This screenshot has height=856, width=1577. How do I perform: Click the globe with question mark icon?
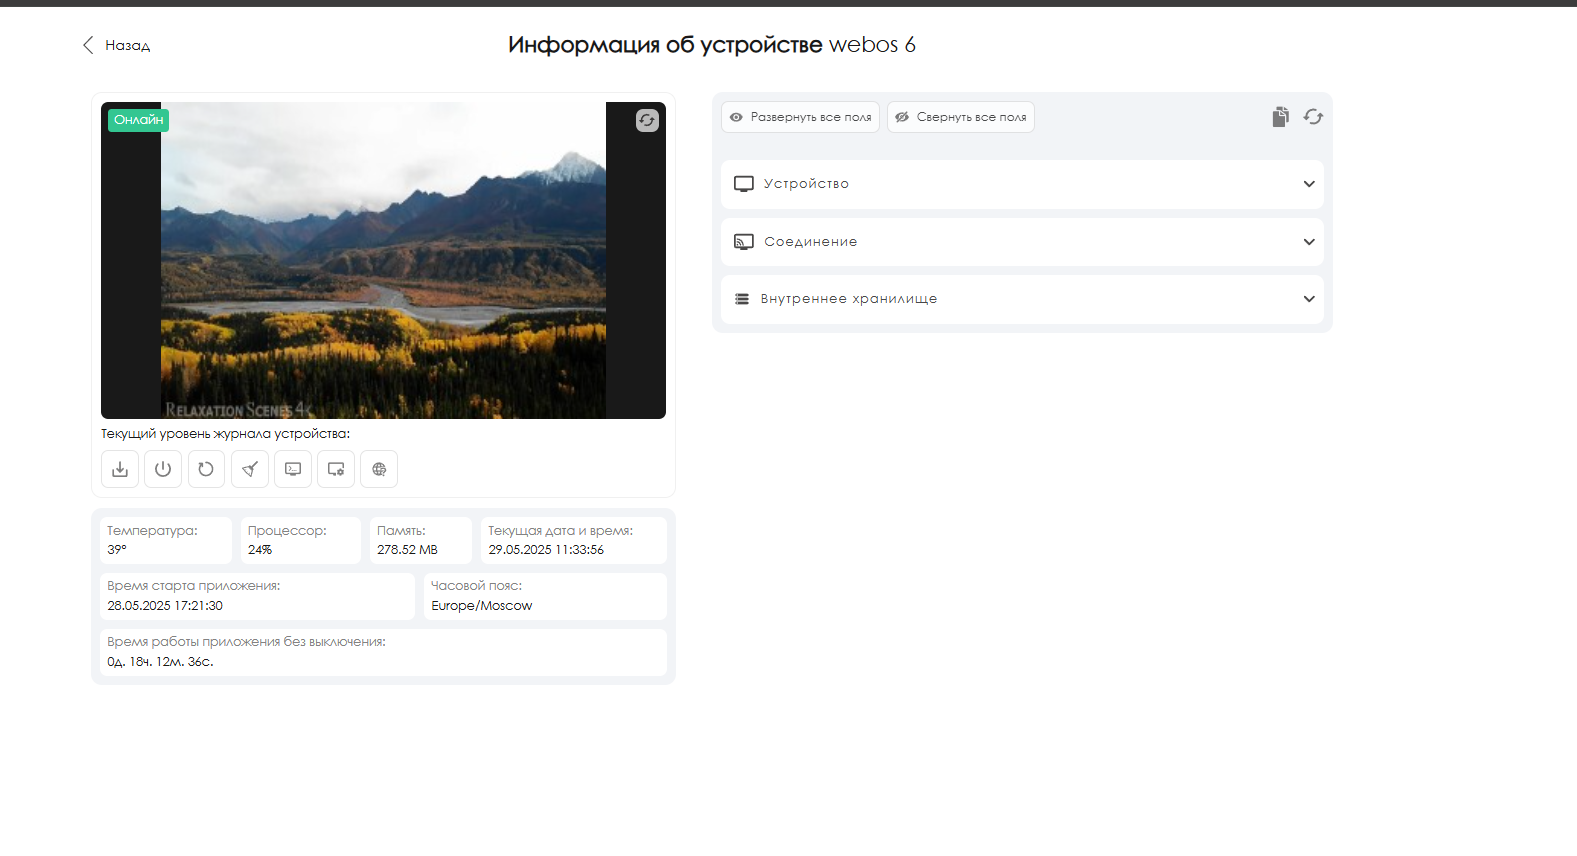tap(379, 469)
